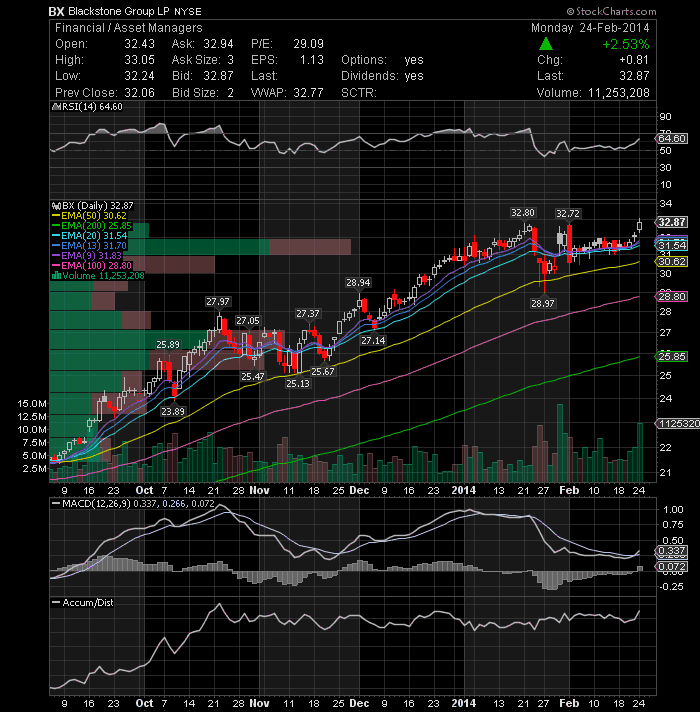This screenshot has height=712, width=700.
Task: Click the EMA(200) 25.85 legend text
Action: click(x=96, y=226)
